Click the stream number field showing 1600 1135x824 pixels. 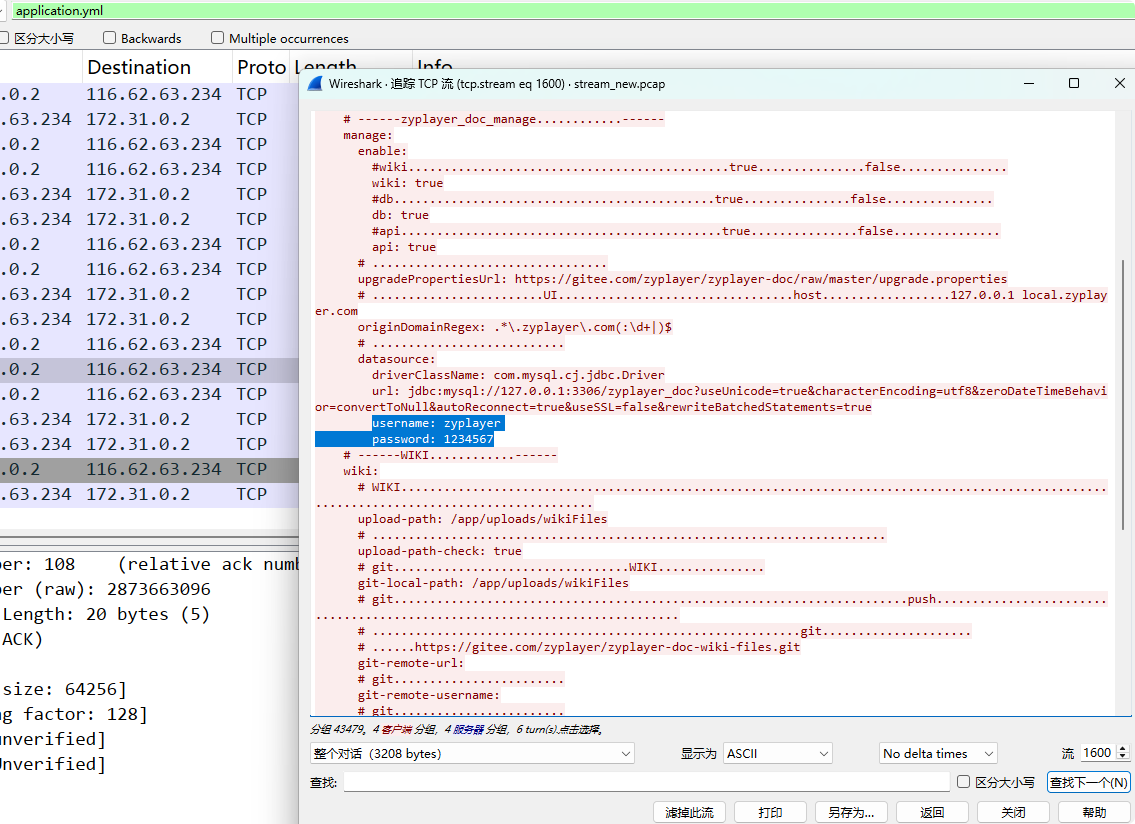coord(1098,753)
